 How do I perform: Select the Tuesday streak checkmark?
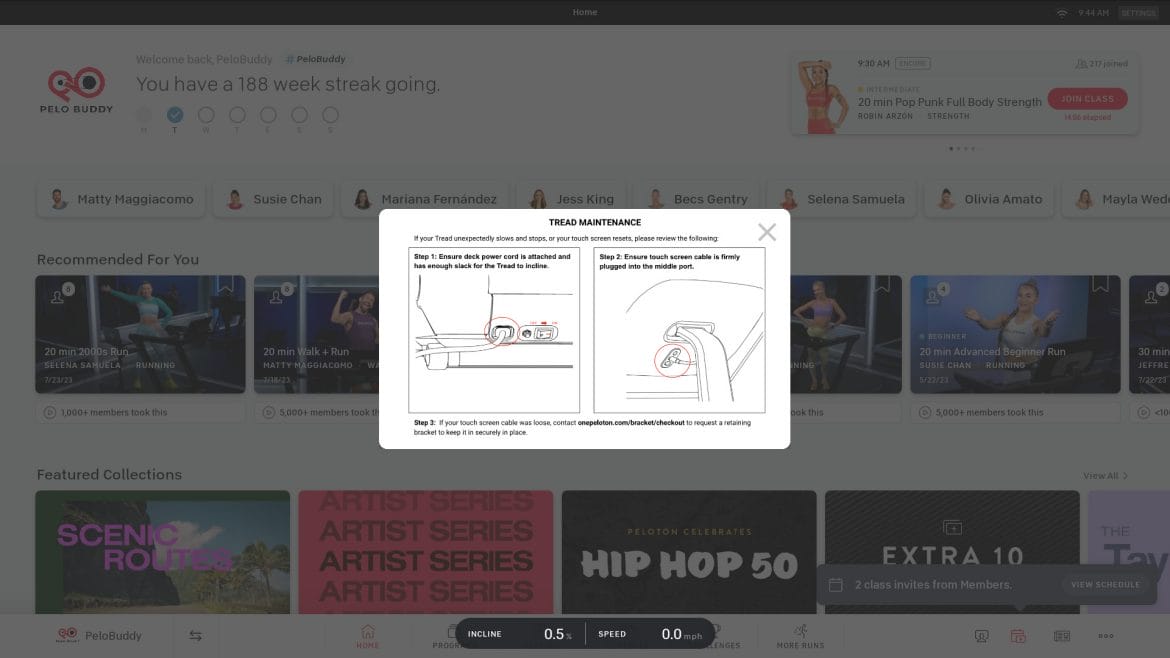click(x=175, y=115)
